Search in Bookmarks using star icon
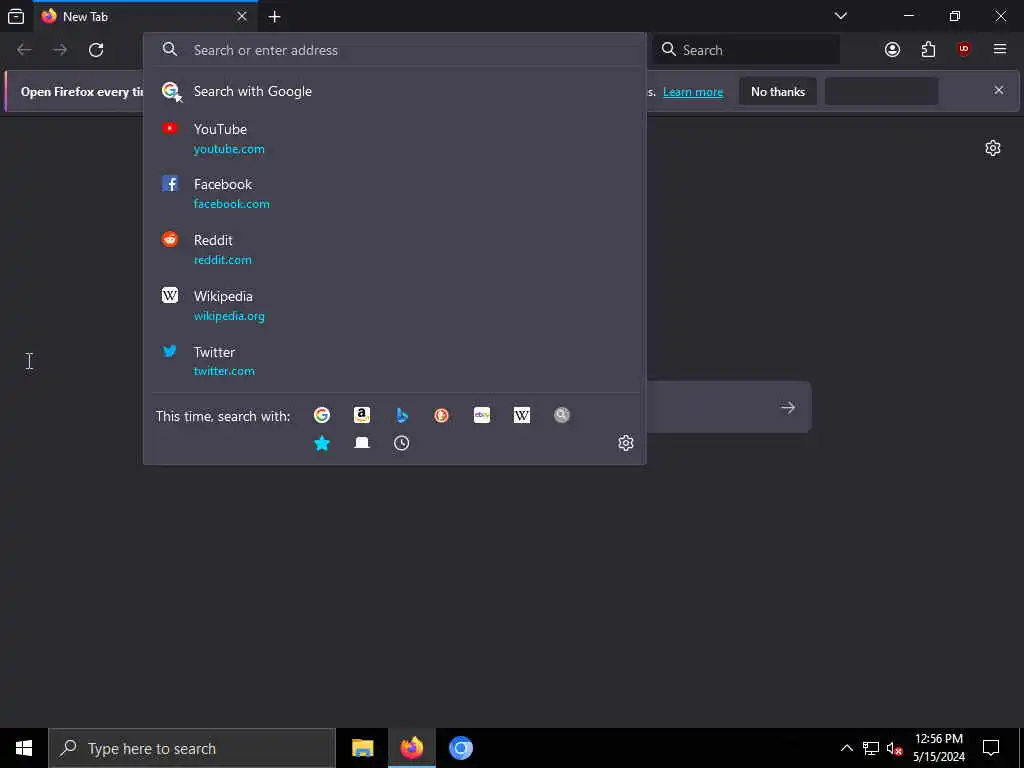This screenshot has width=1024, height=768. 321,443
